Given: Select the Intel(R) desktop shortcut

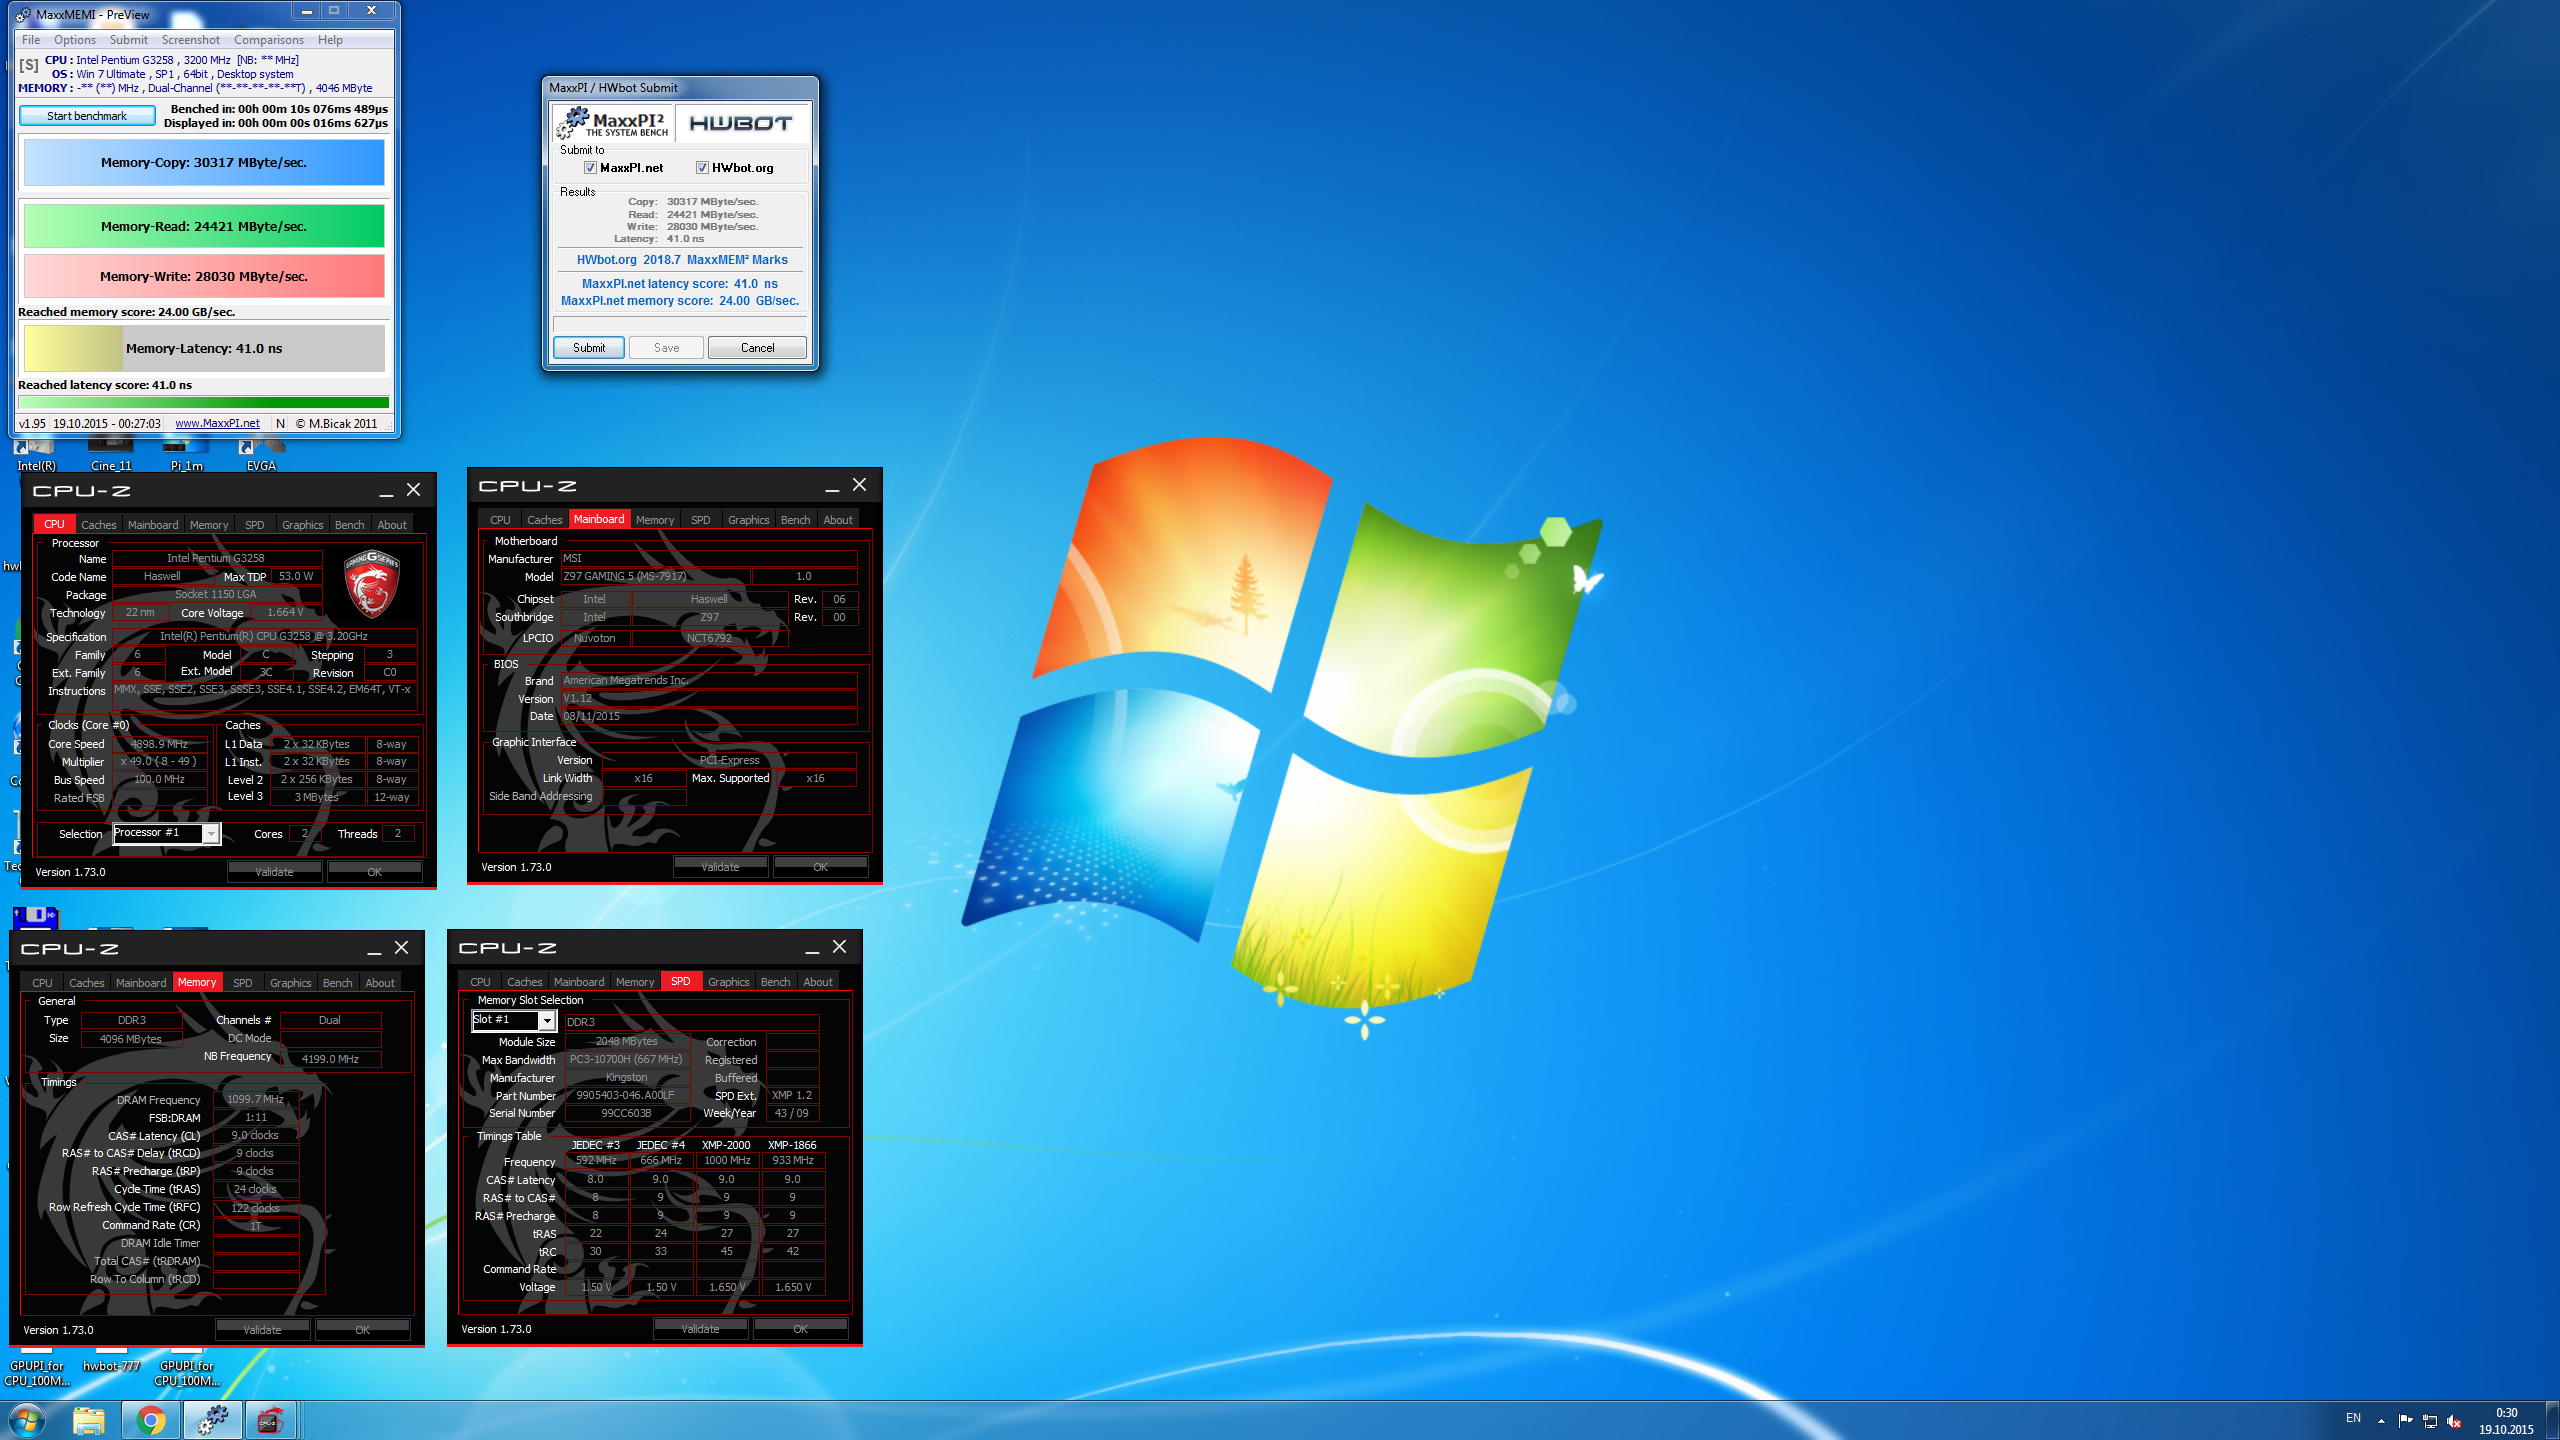Looking at the screenshot, I should coord(36,455).
